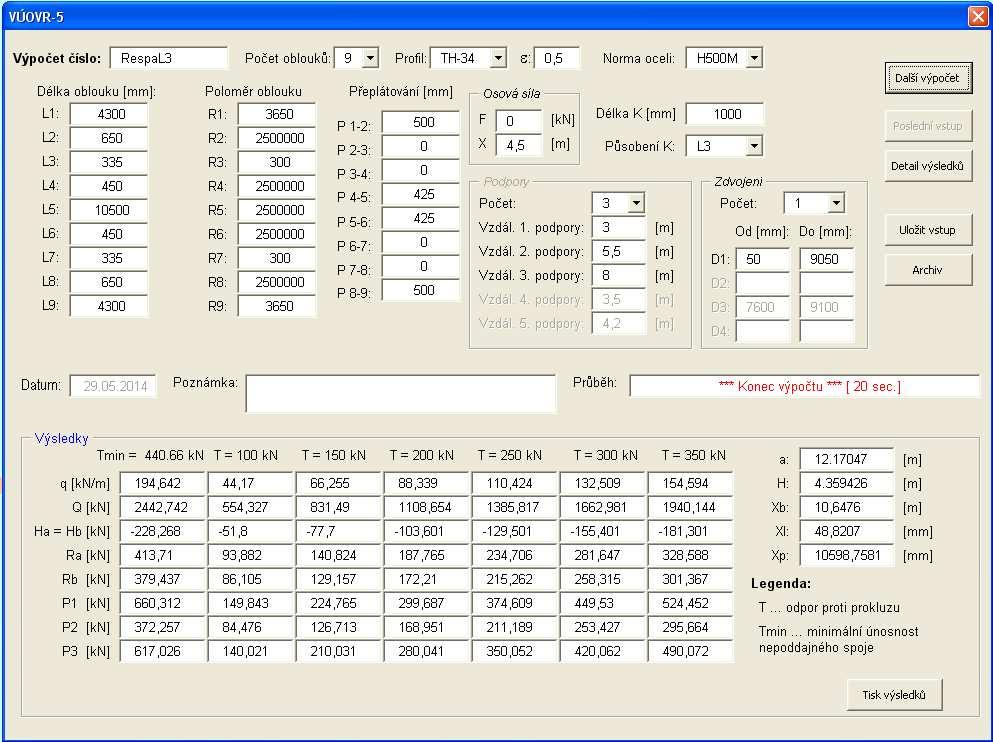Click the P2 value 211,189 cell
The image size is (993, 742).
click(514, 628)
